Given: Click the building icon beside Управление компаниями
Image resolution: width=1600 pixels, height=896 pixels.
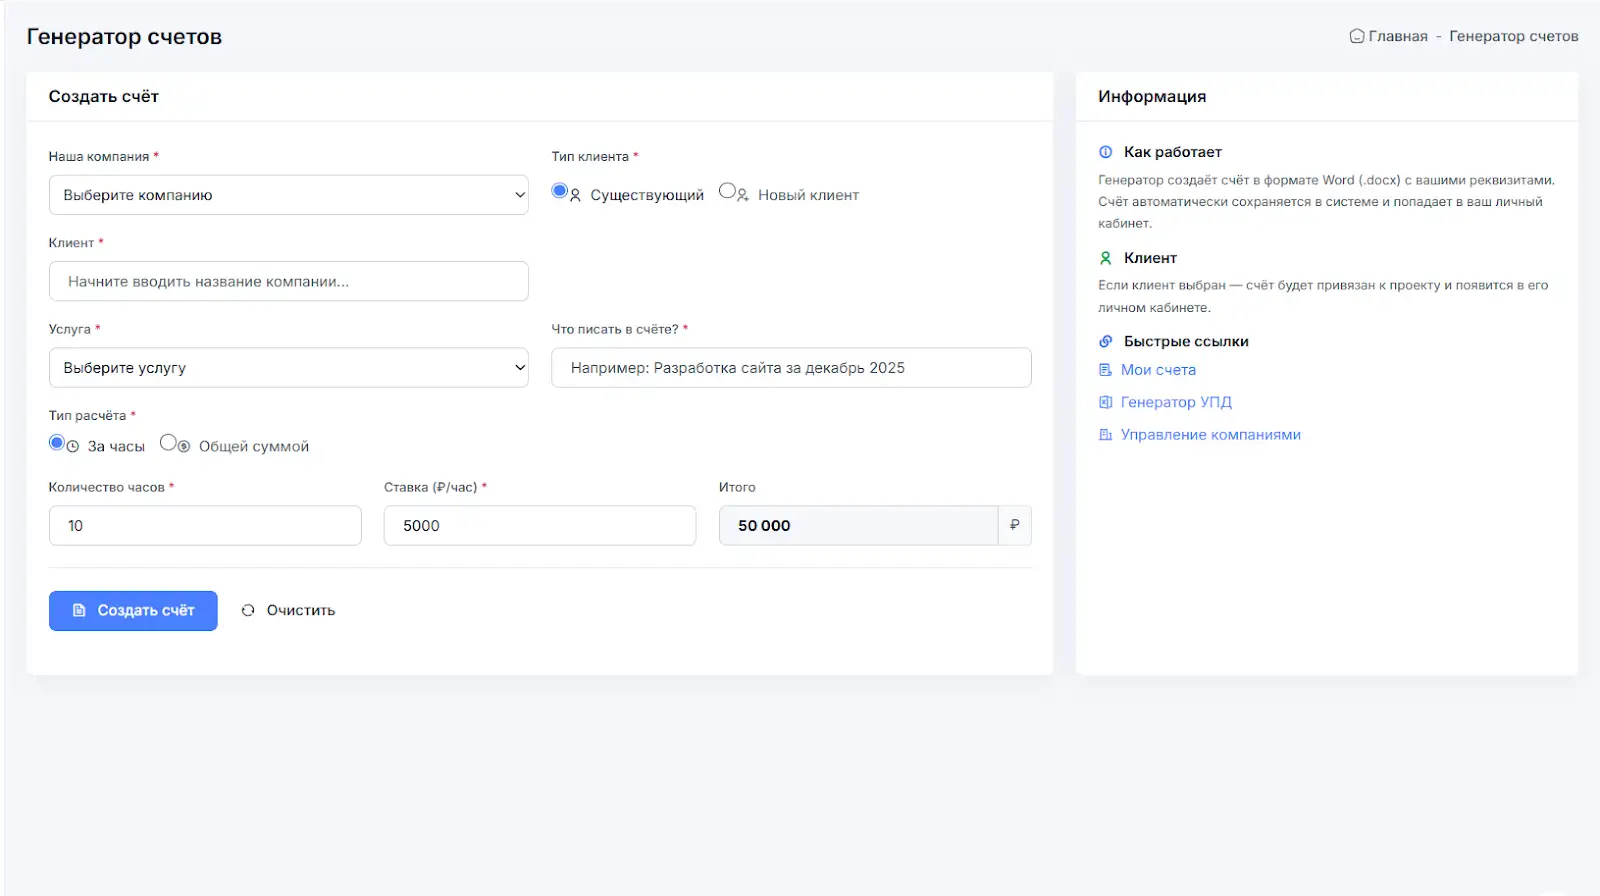Looking at the screenshot, I should pos(1105,435).
